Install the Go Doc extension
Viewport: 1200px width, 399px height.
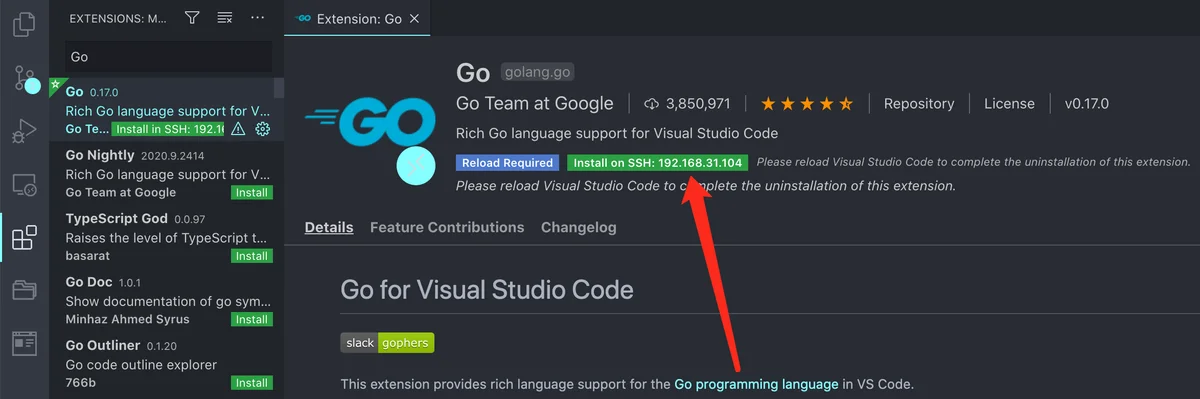click(251, 319)
